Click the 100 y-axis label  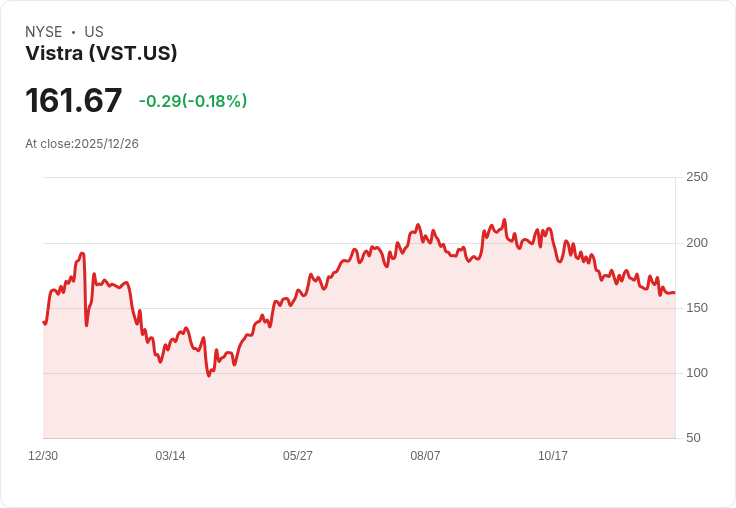click(x=697, y=373)
